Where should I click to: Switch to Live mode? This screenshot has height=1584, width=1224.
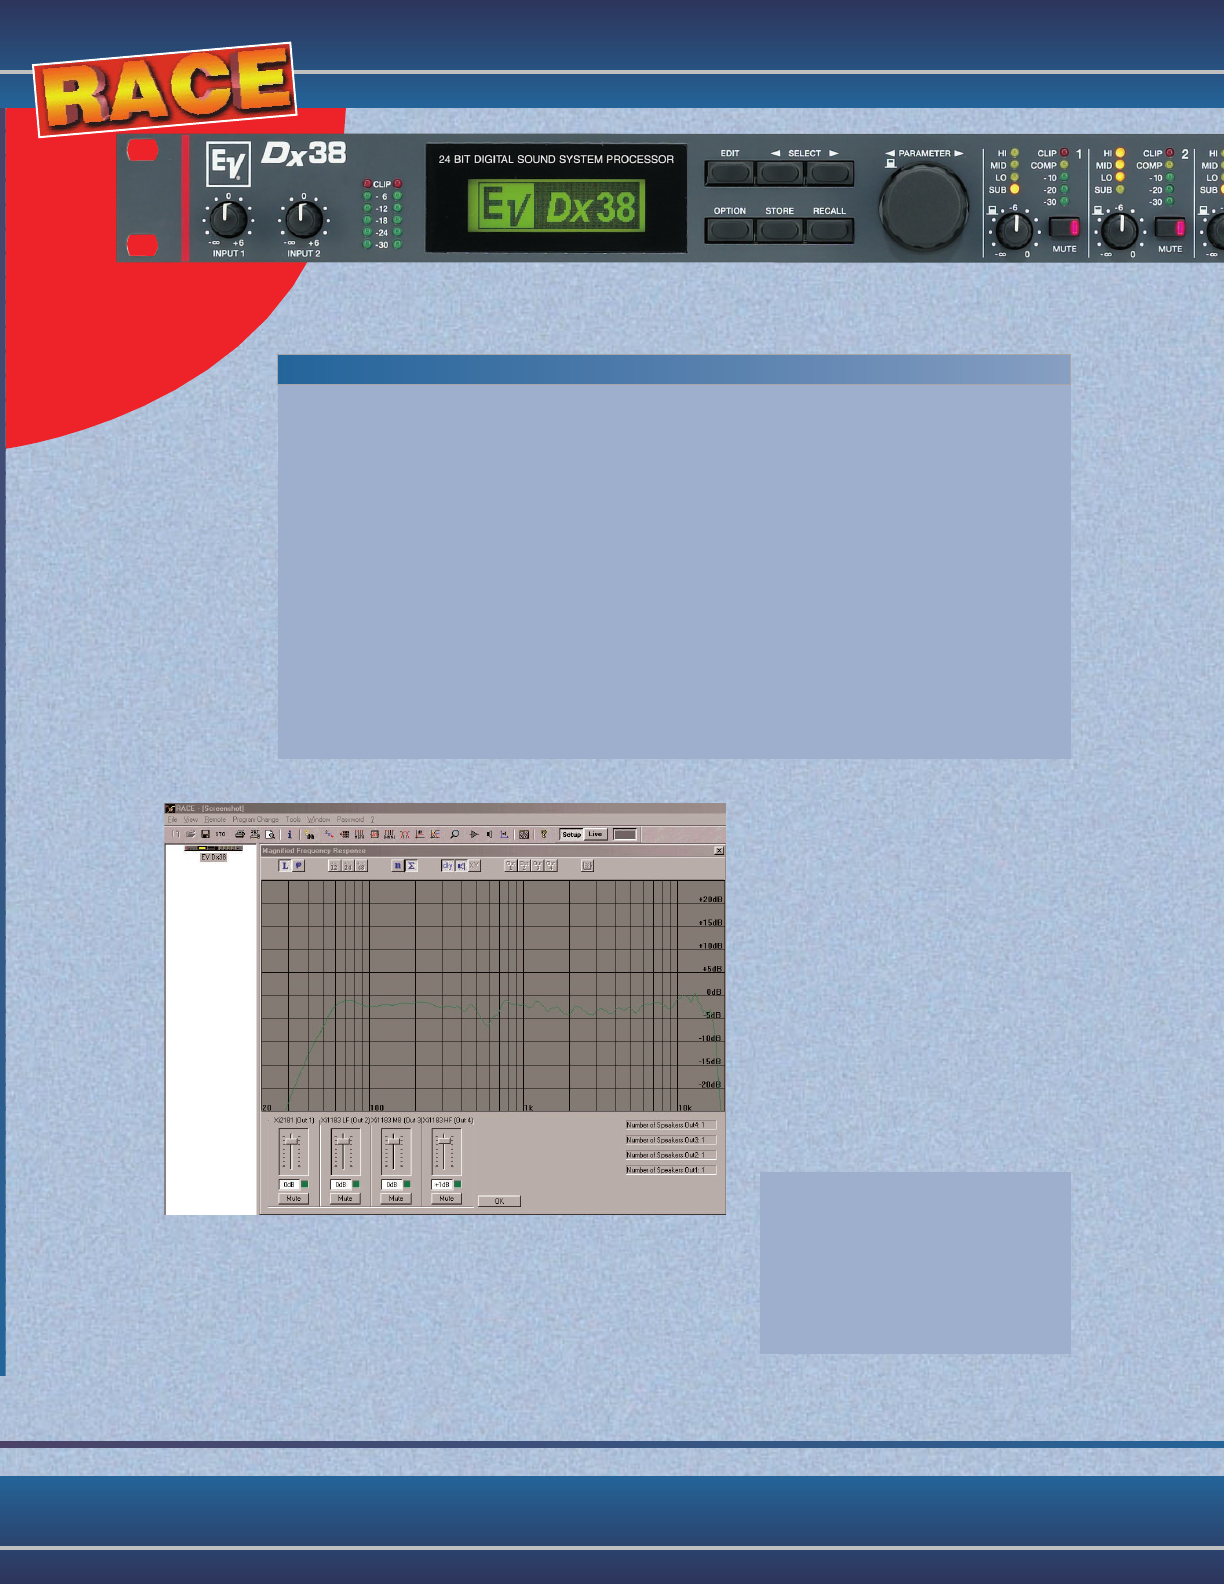point(595,834)
